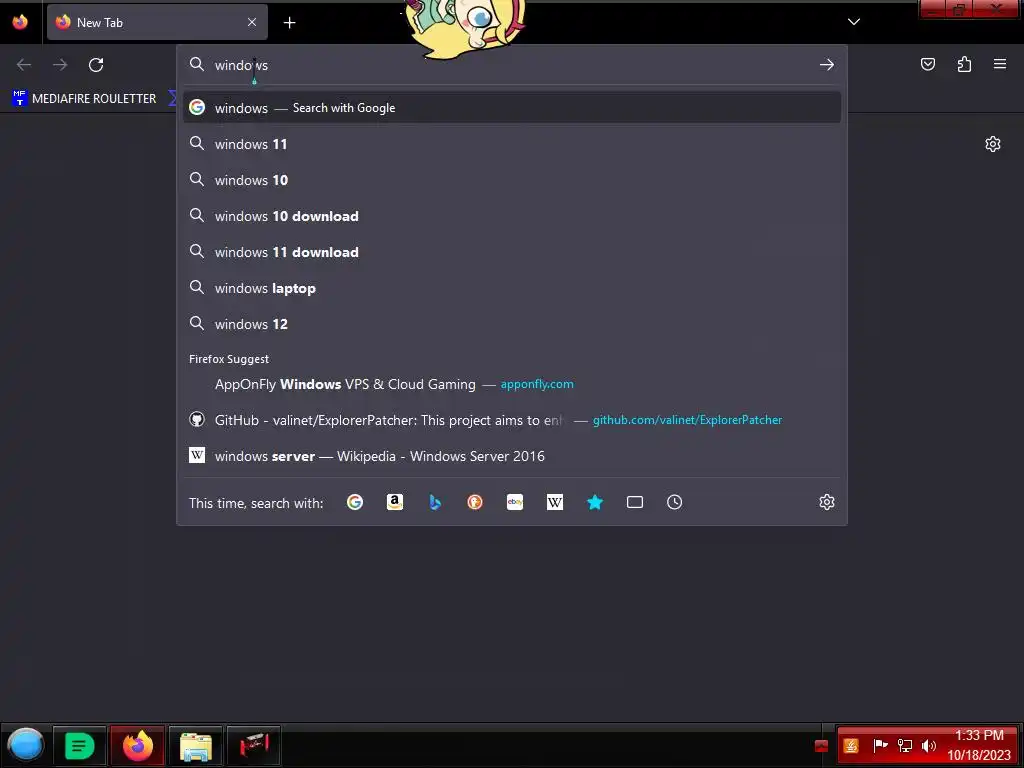Go forward to the next page
1024x768 pixels.
[x=60, y=65]
